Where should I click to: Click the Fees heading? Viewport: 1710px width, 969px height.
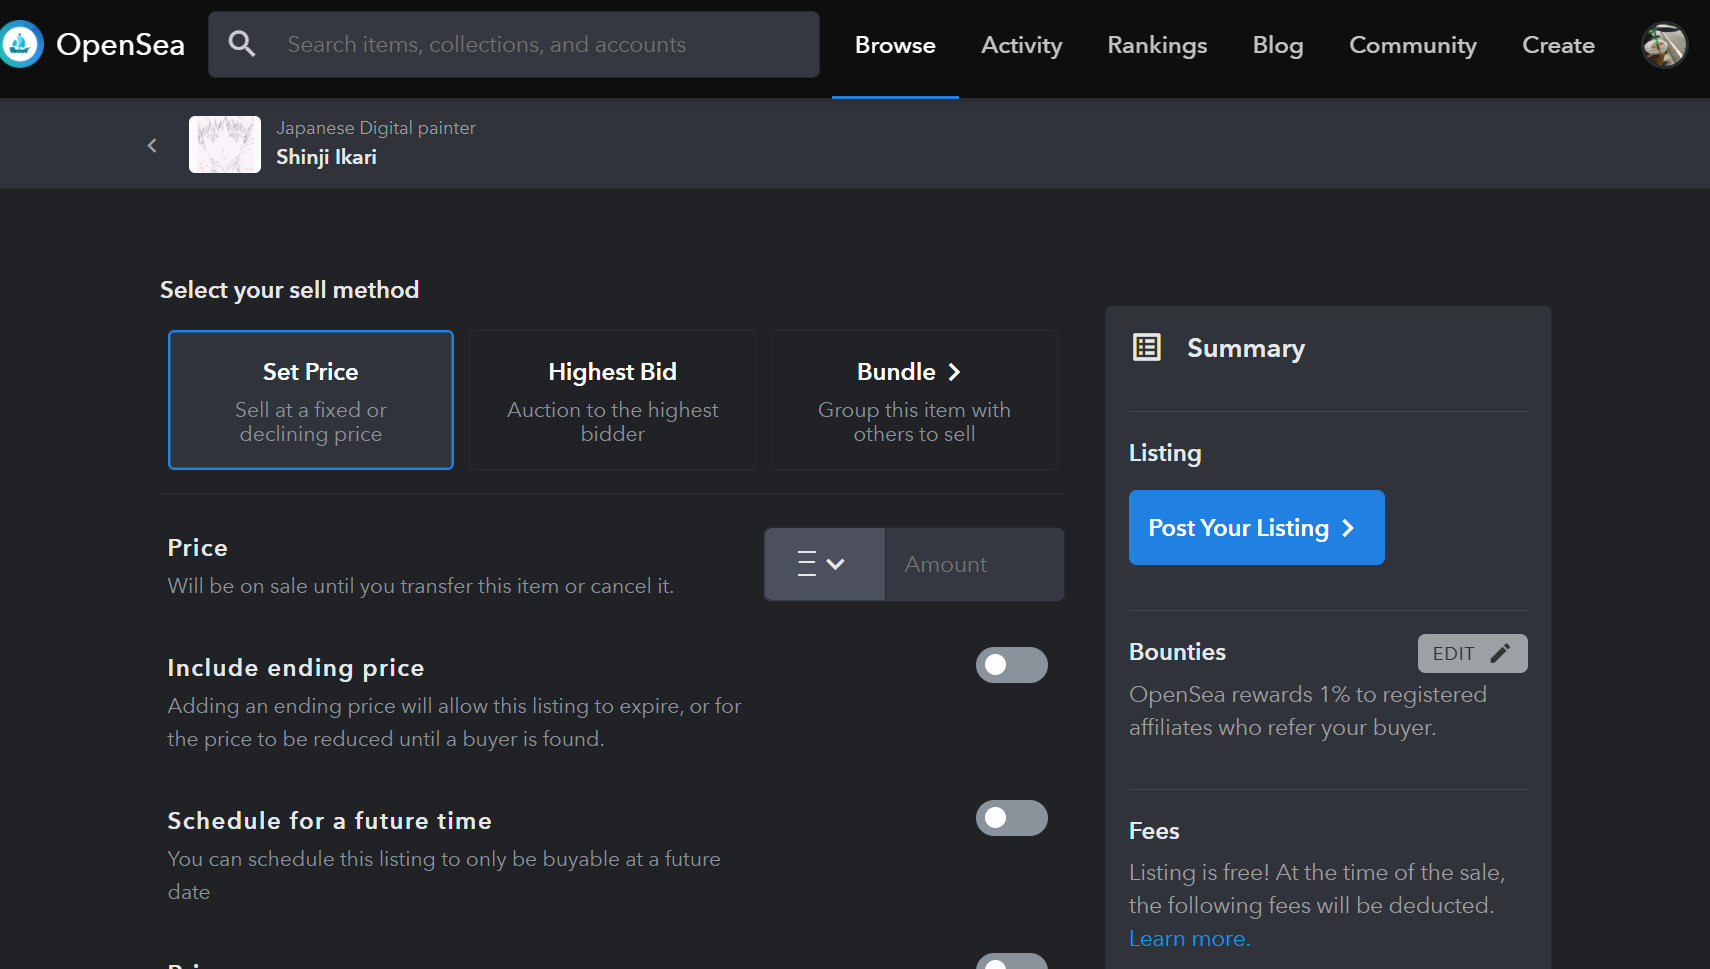1154,831
